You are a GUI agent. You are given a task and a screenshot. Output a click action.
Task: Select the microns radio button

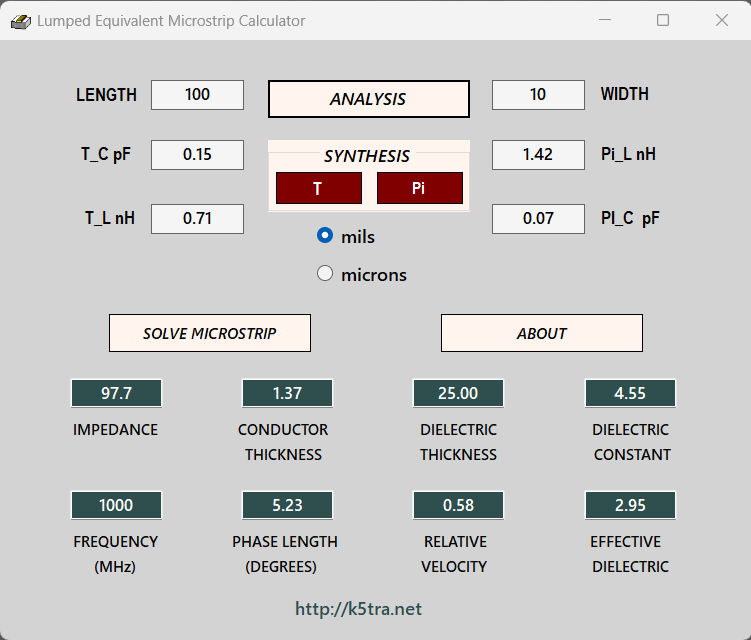(x=325, y=274)
